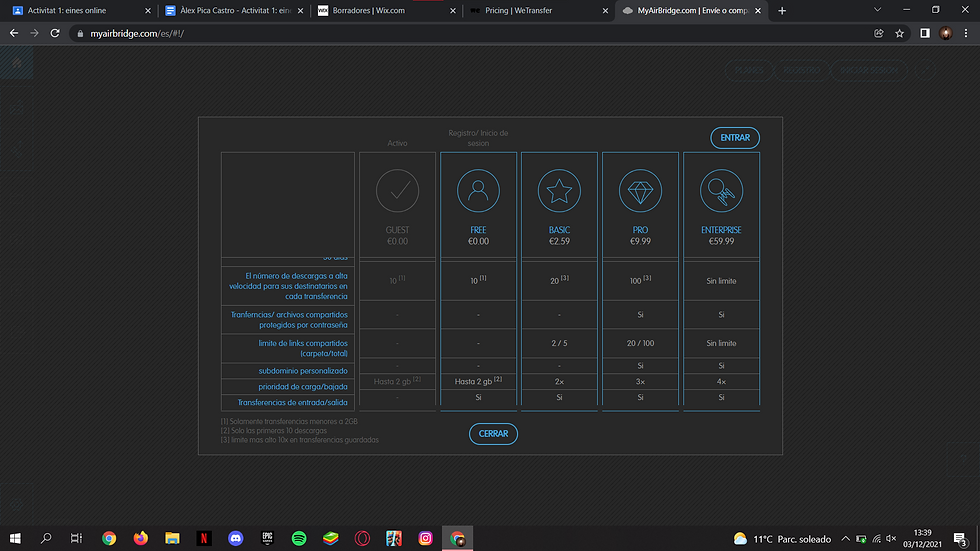Switch to Pricing WeTransfer tab

(539, 11)
